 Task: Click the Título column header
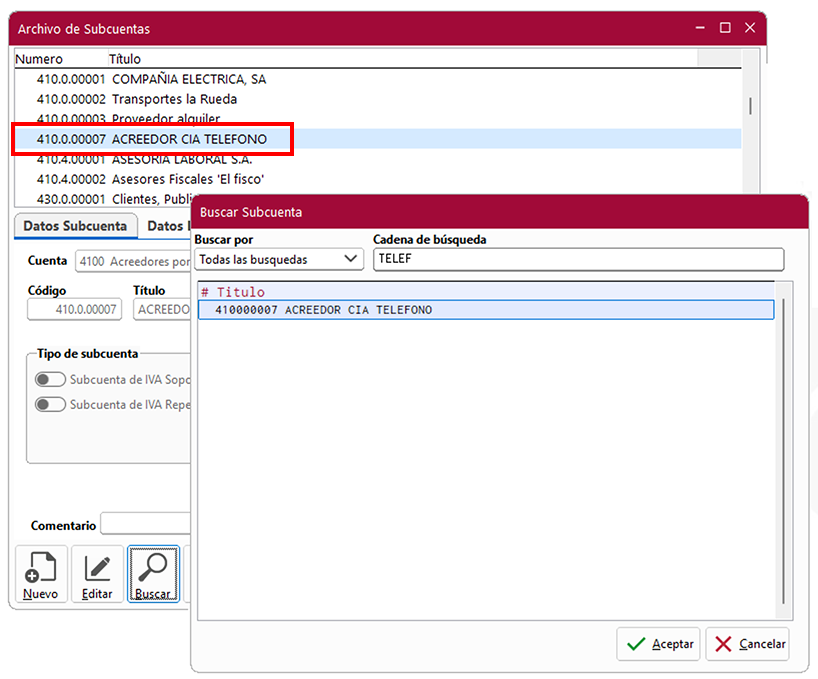click(125, 60)
